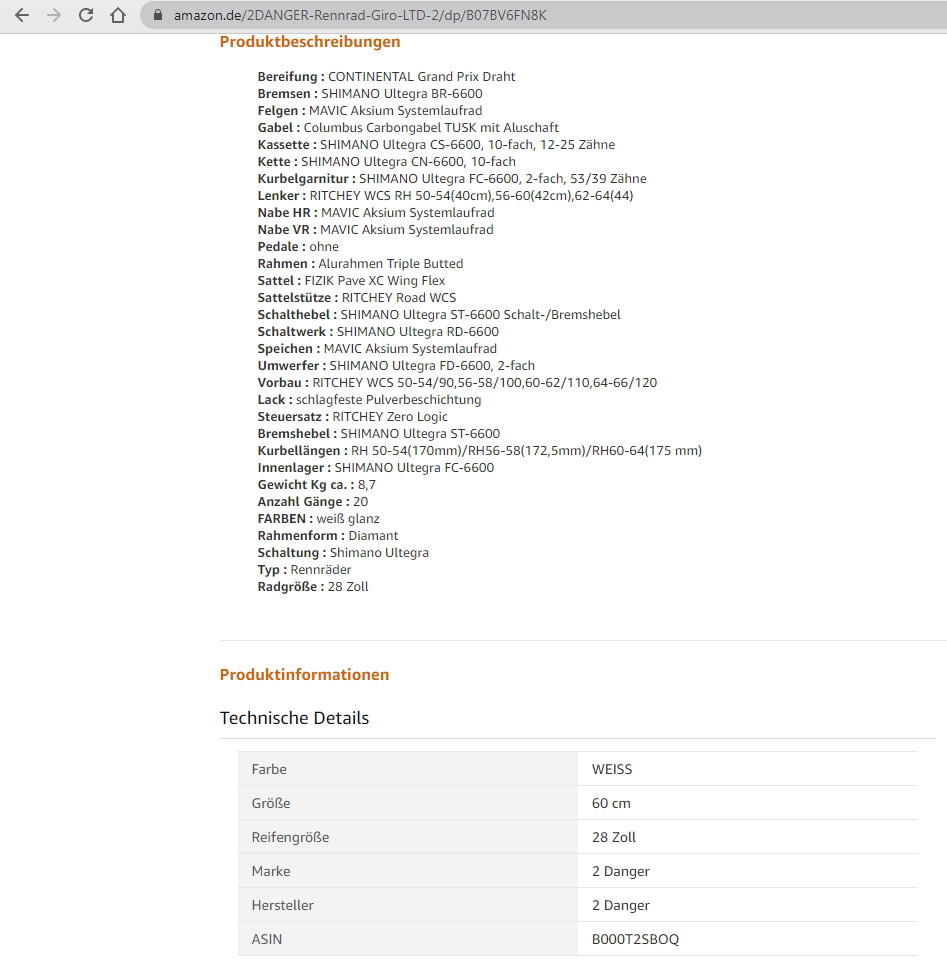
Task: Select the Sattel FIZIK Pave line
Action: tap(351, 281)
